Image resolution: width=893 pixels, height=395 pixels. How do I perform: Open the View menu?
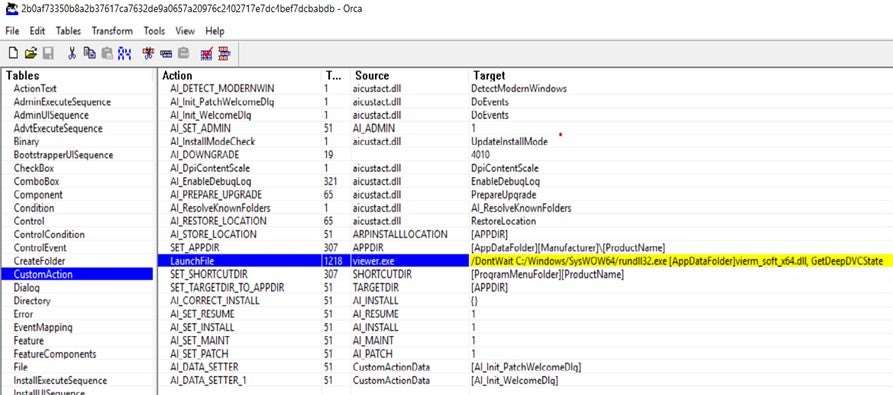[x=185, y=31]
